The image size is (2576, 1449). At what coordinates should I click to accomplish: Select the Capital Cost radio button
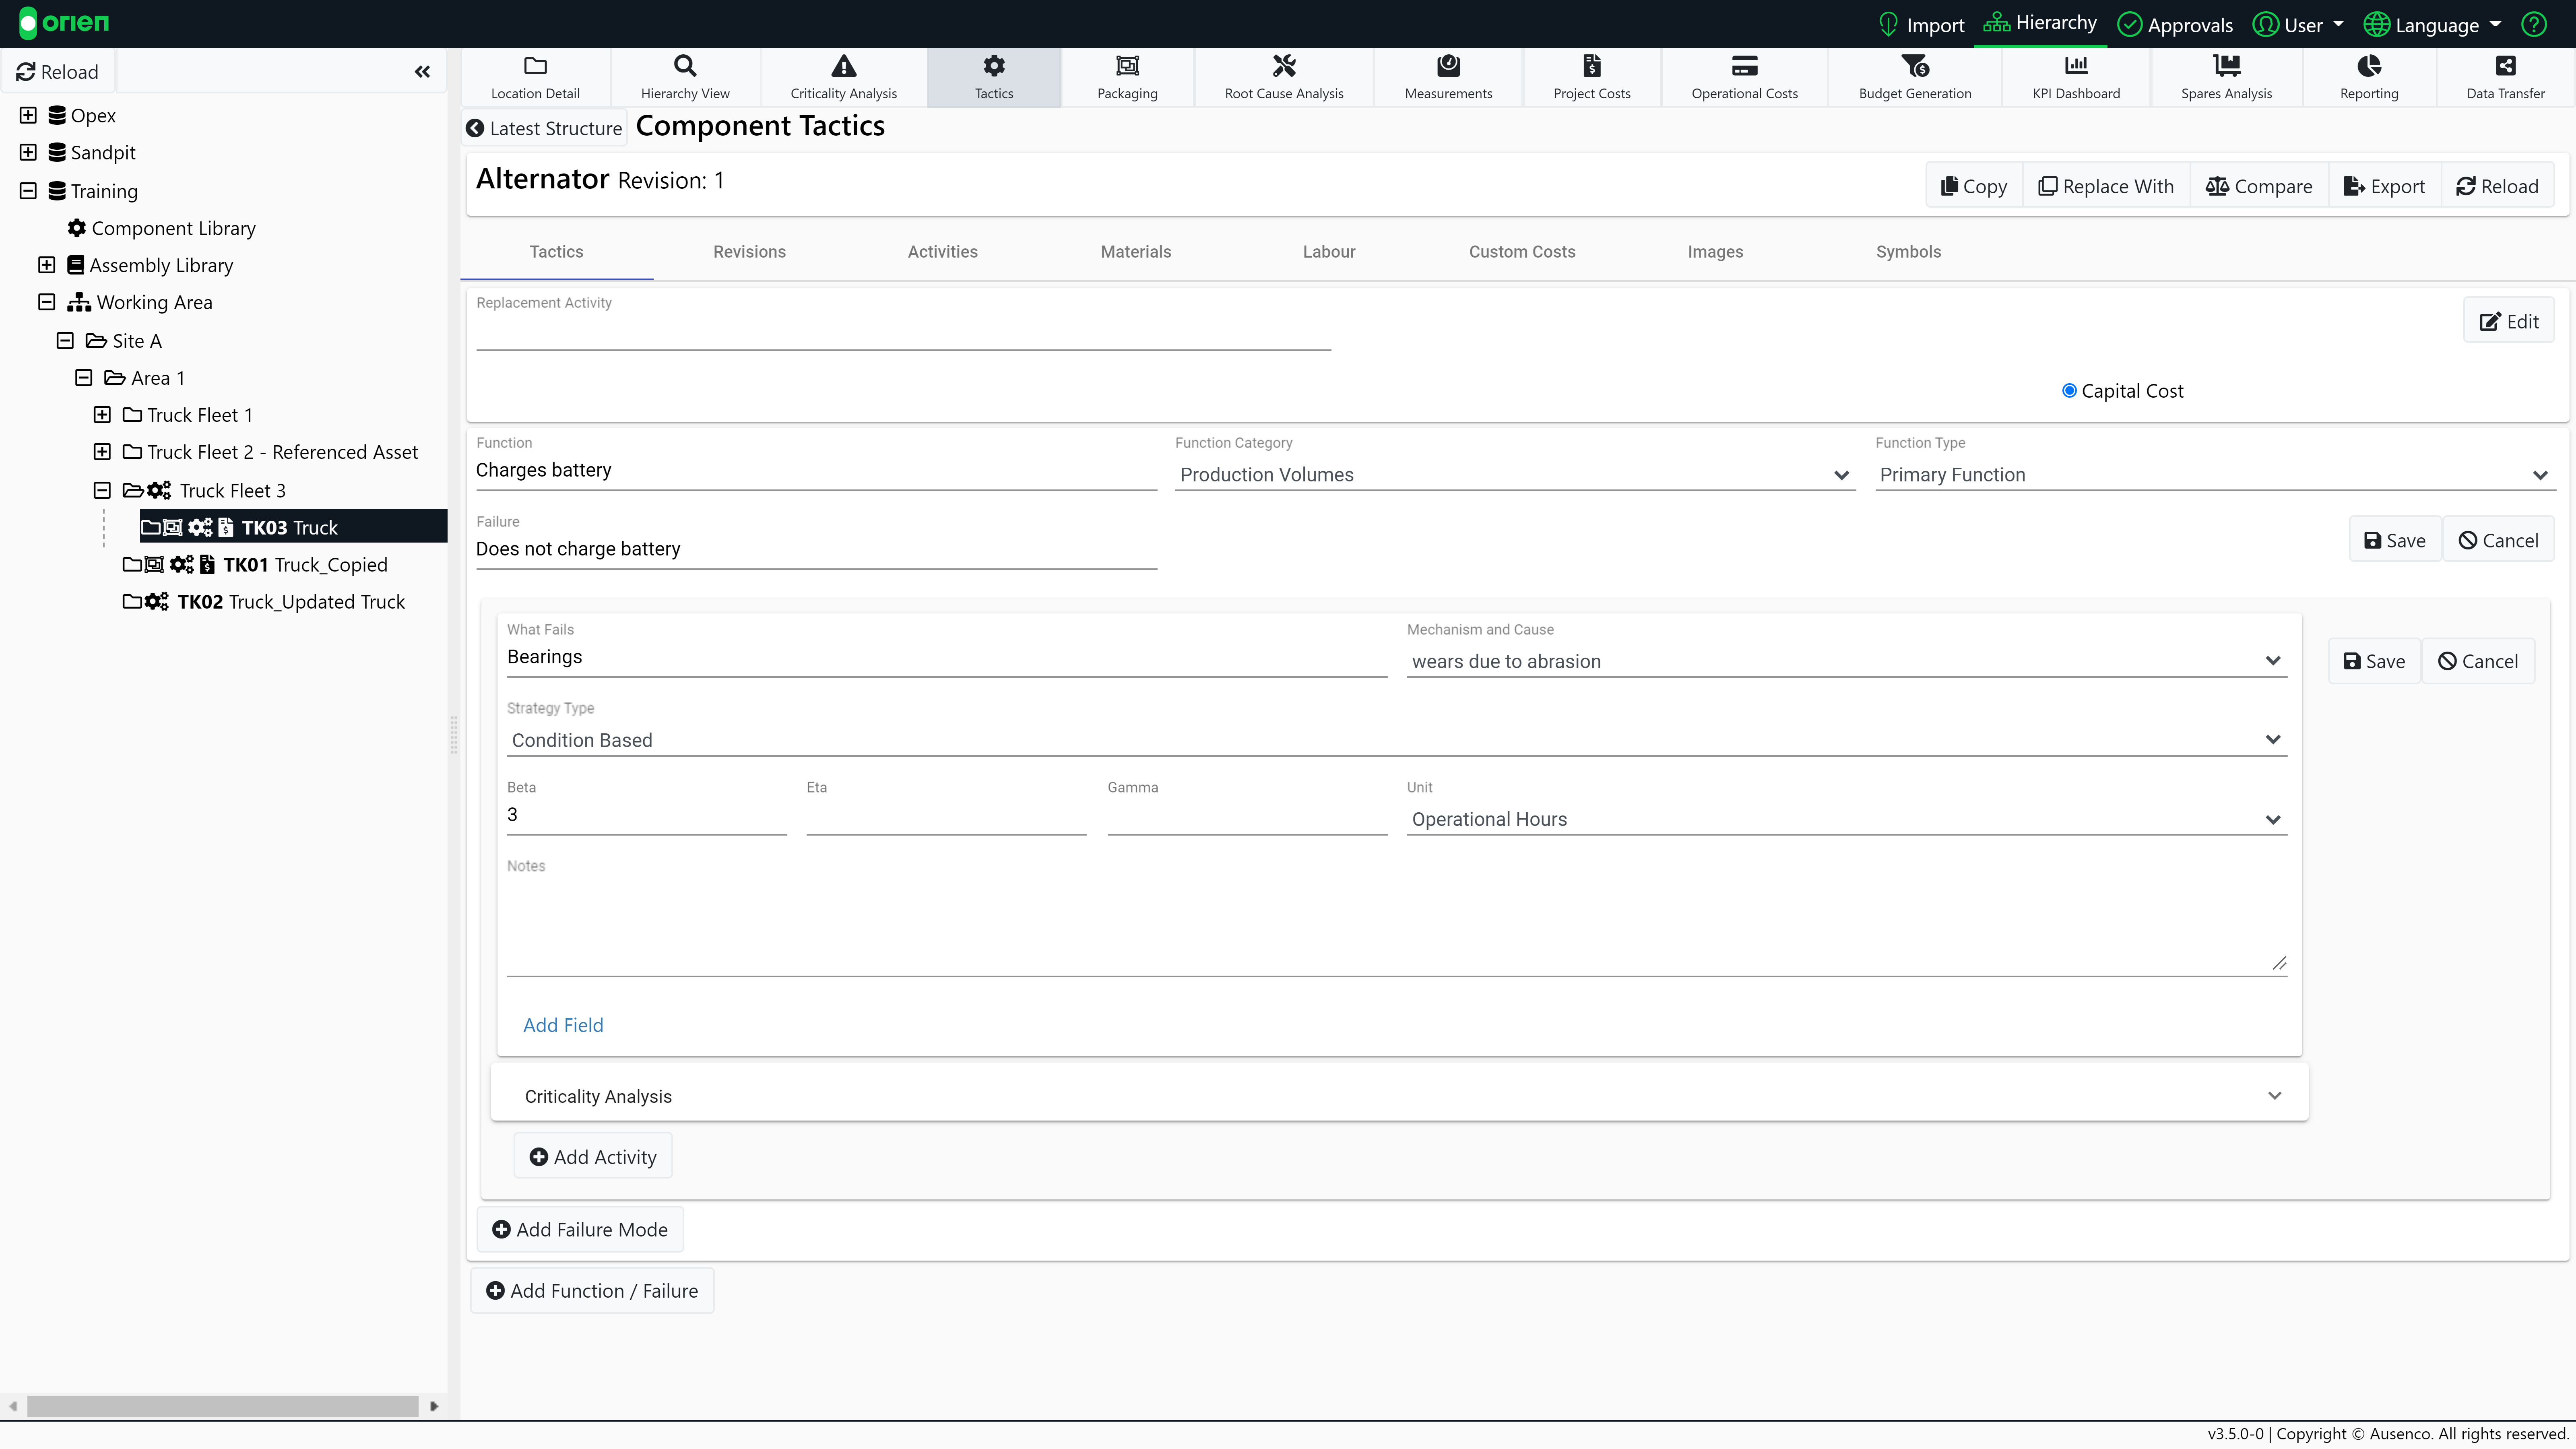coord(2069,391)
